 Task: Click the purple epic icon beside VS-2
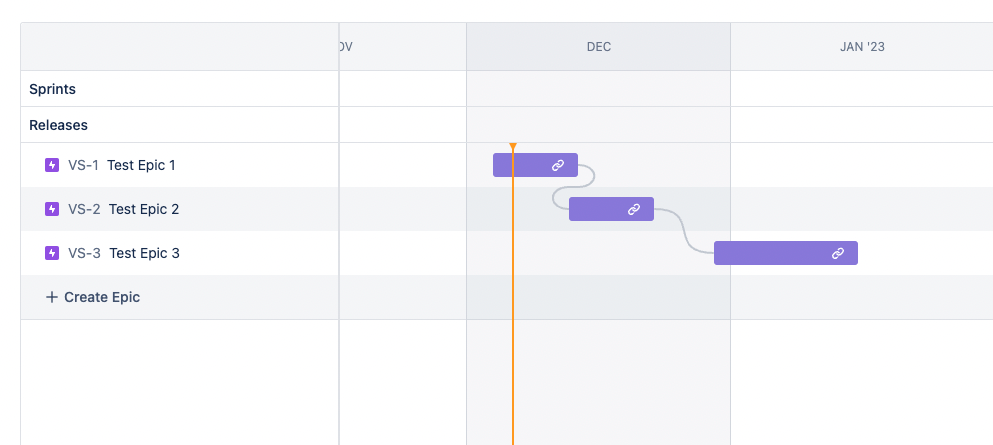click(x=52, y=209)
